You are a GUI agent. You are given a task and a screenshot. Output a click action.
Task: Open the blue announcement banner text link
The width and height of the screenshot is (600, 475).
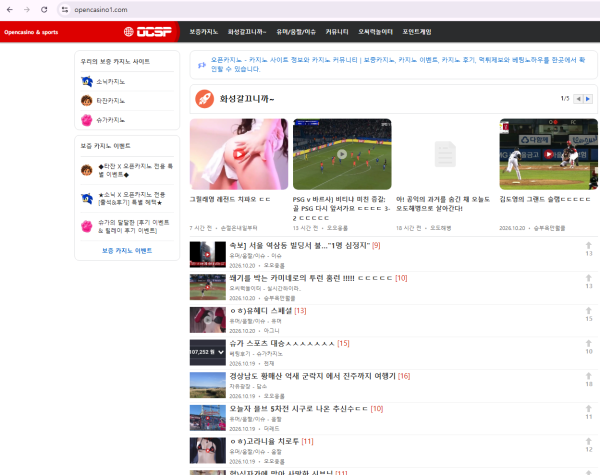coord(398,64)
